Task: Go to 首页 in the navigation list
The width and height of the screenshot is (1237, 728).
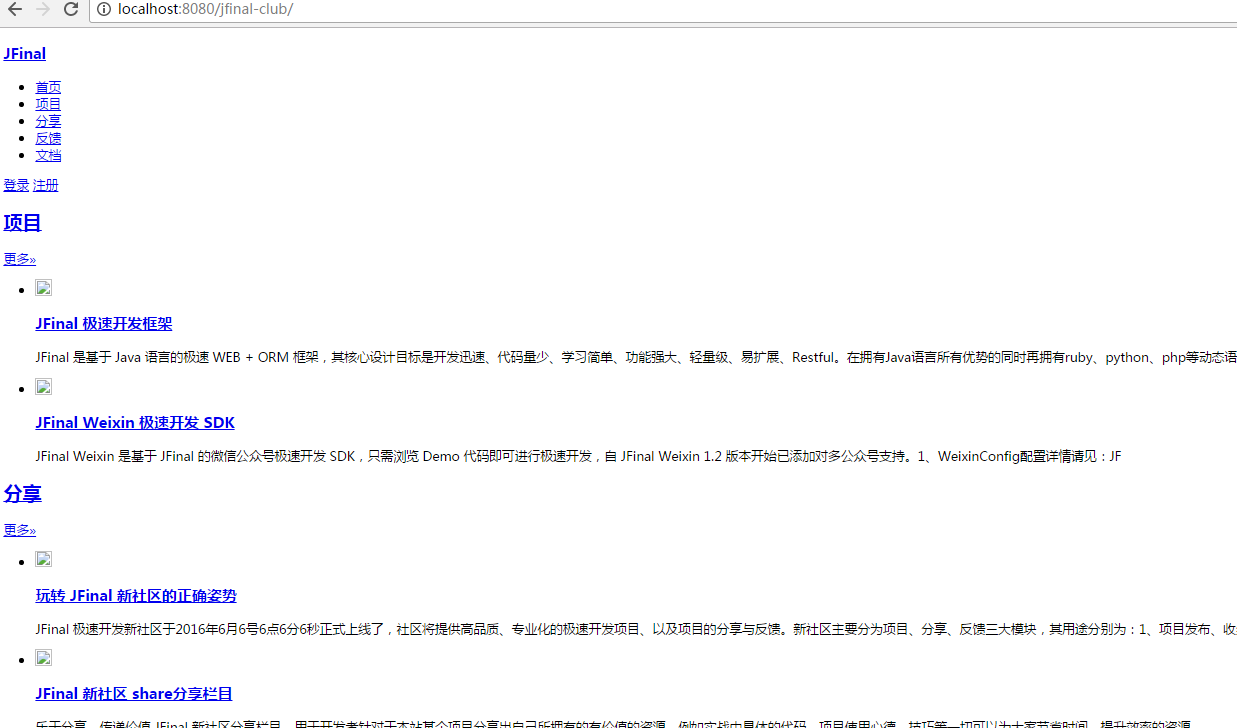Action: pos(48,87)
